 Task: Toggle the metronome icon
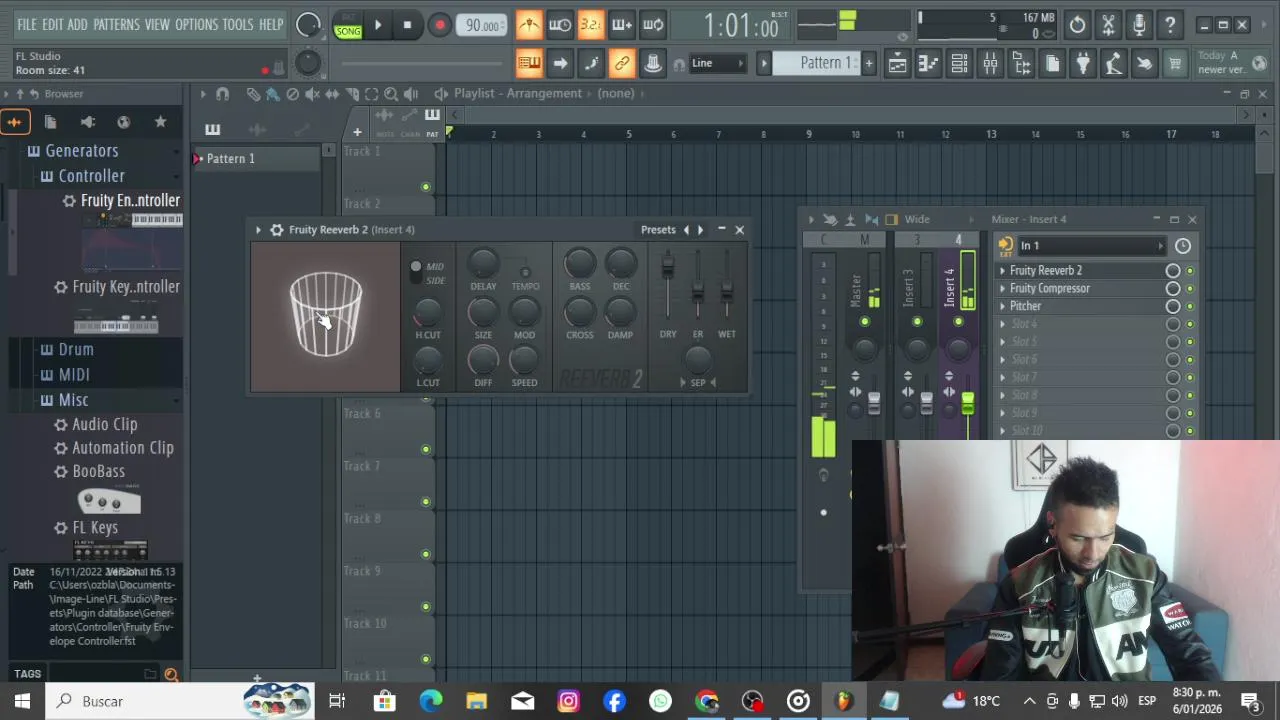(529, 25)
